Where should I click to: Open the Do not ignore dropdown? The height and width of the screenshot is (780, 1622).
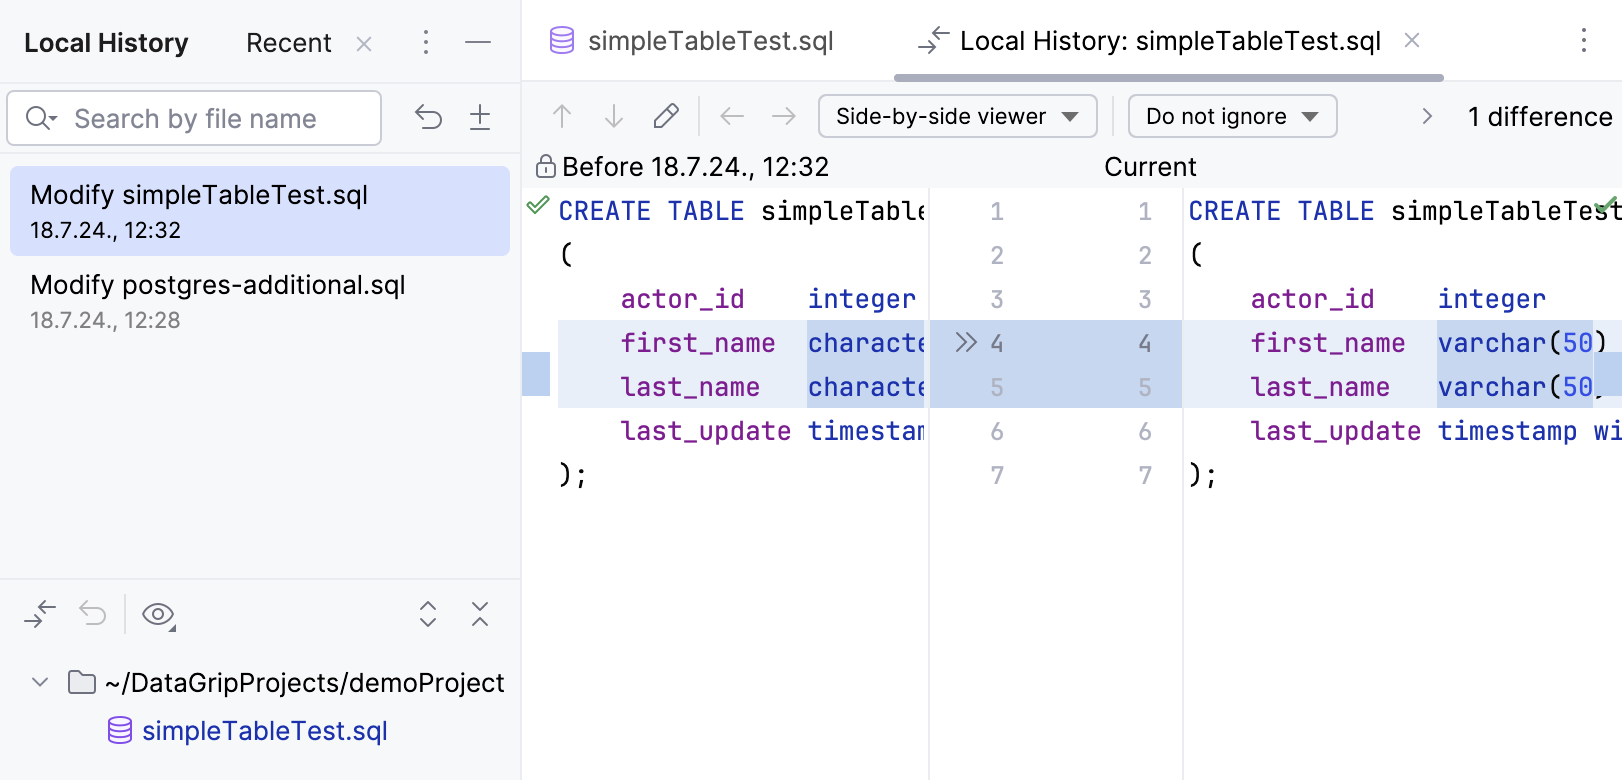(x=1232, y=117)
